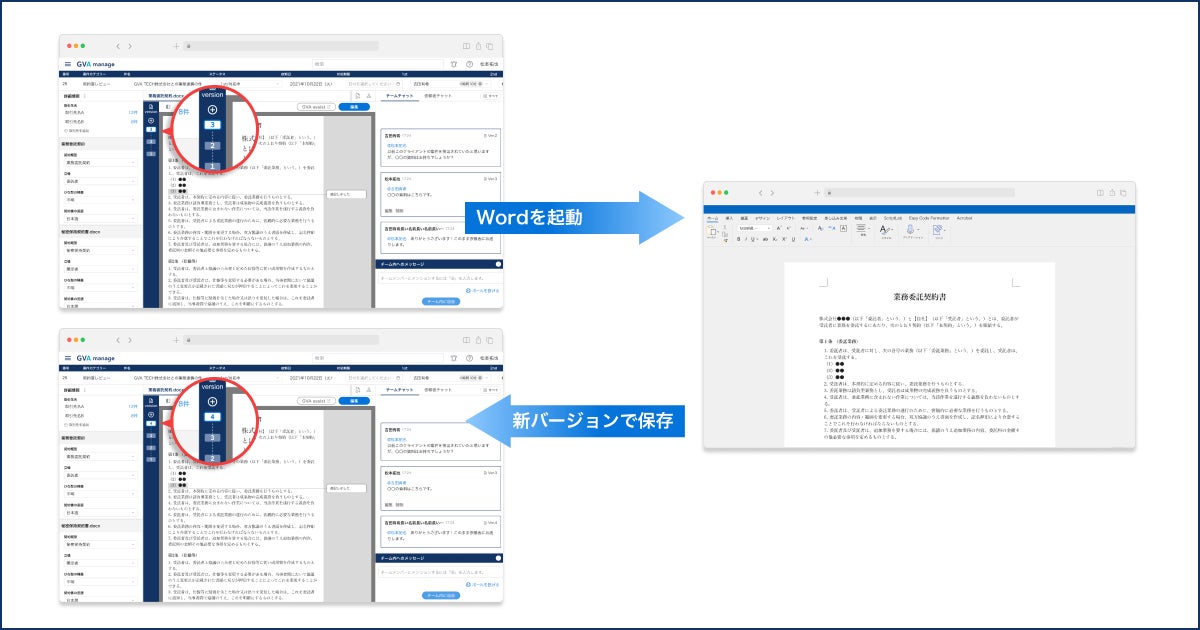The width and height of the screenshot is (1200, 630).
Task: Apply strikethrough in Word ribbon
Action: 764,239
